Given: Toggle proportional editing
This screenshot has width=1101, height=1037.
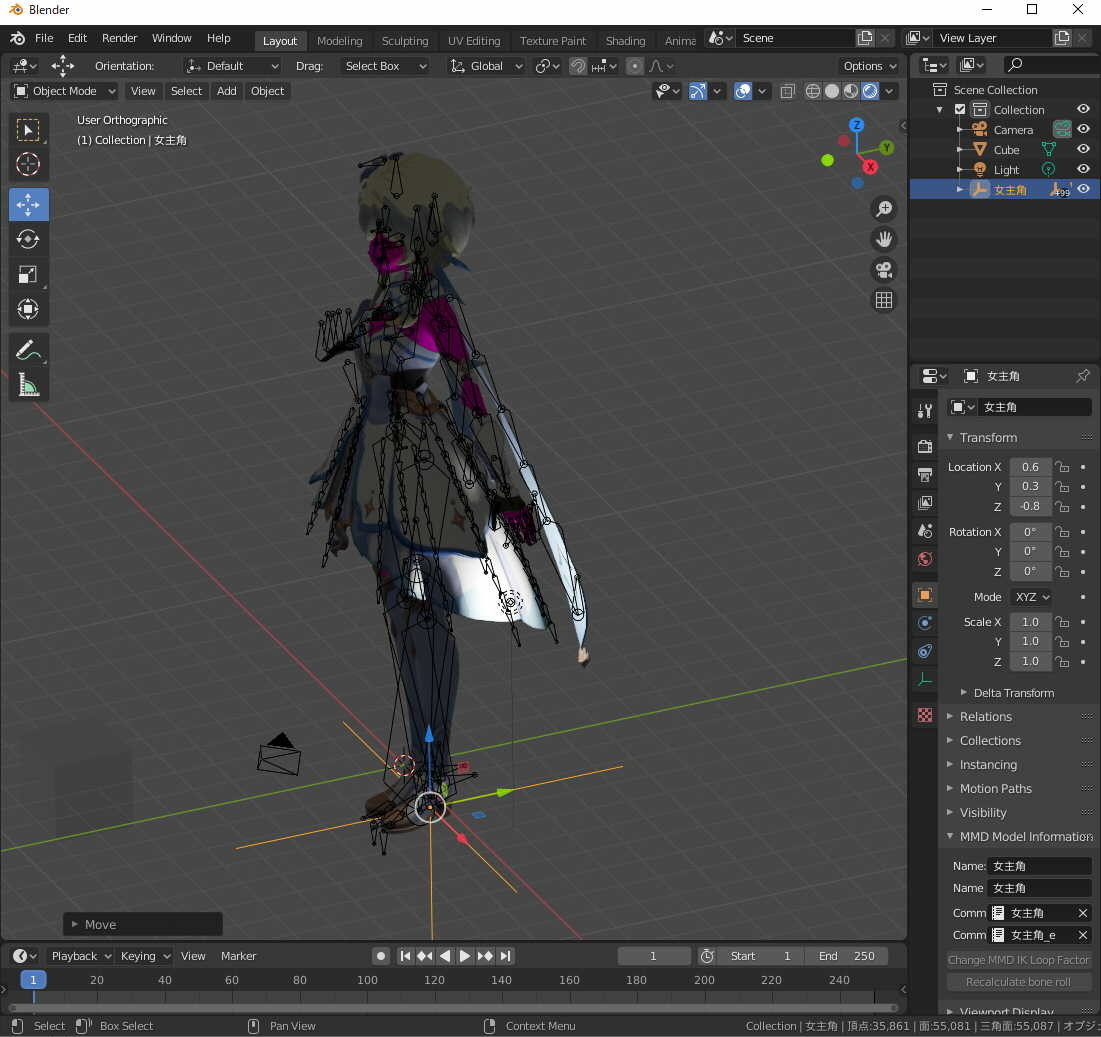Looking at the screenshot, I should (x=634, y=66).
